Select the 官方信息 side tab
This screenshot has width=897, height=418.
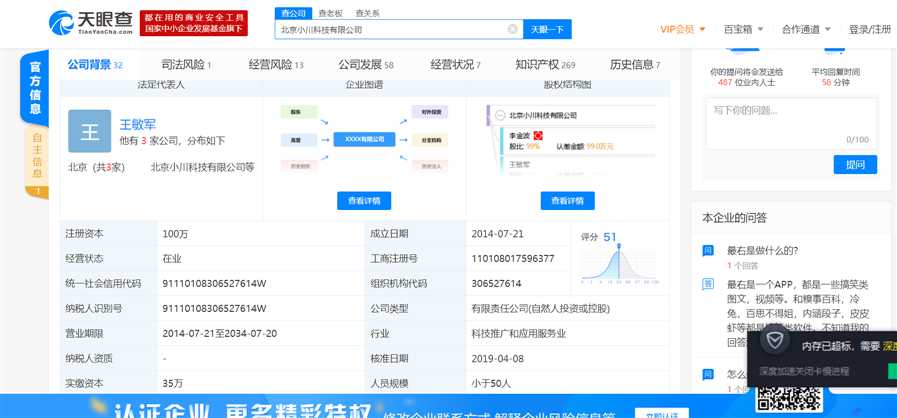(35, 90)
